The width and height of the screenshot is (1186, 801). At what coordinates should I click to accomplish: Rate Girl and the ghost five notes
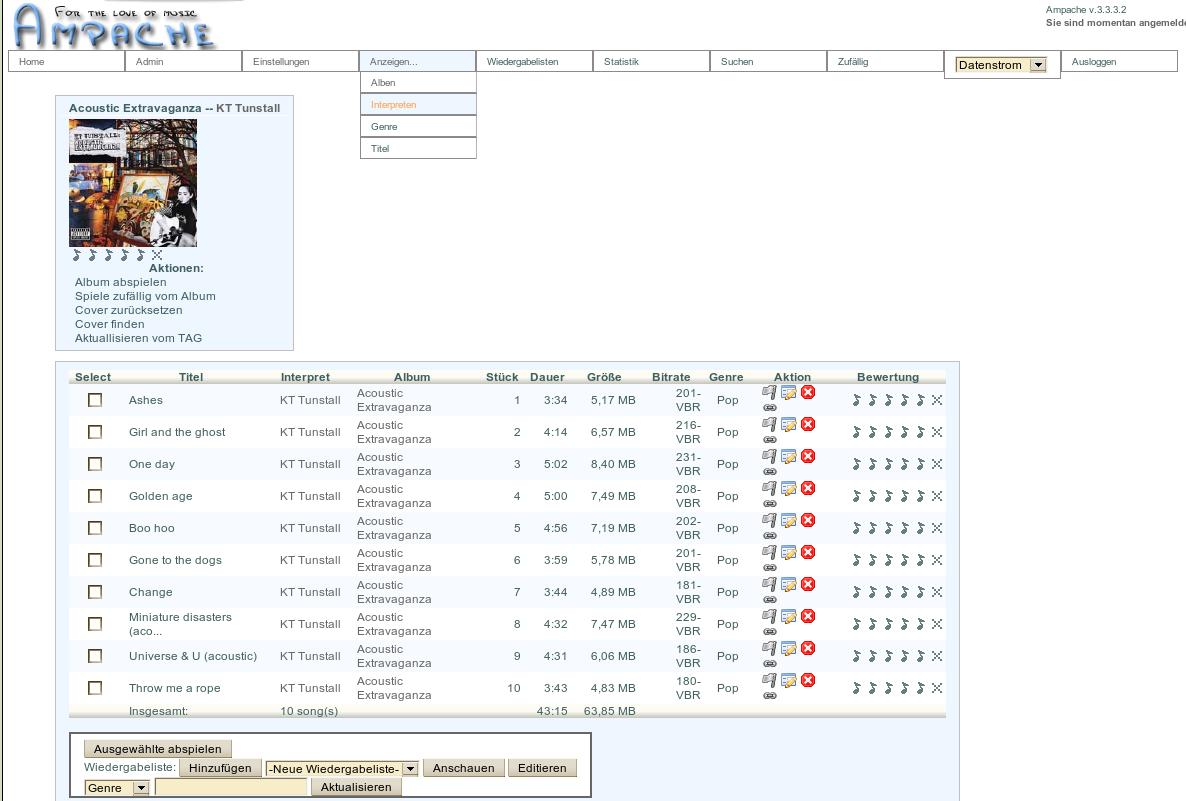tap(921, 432)
